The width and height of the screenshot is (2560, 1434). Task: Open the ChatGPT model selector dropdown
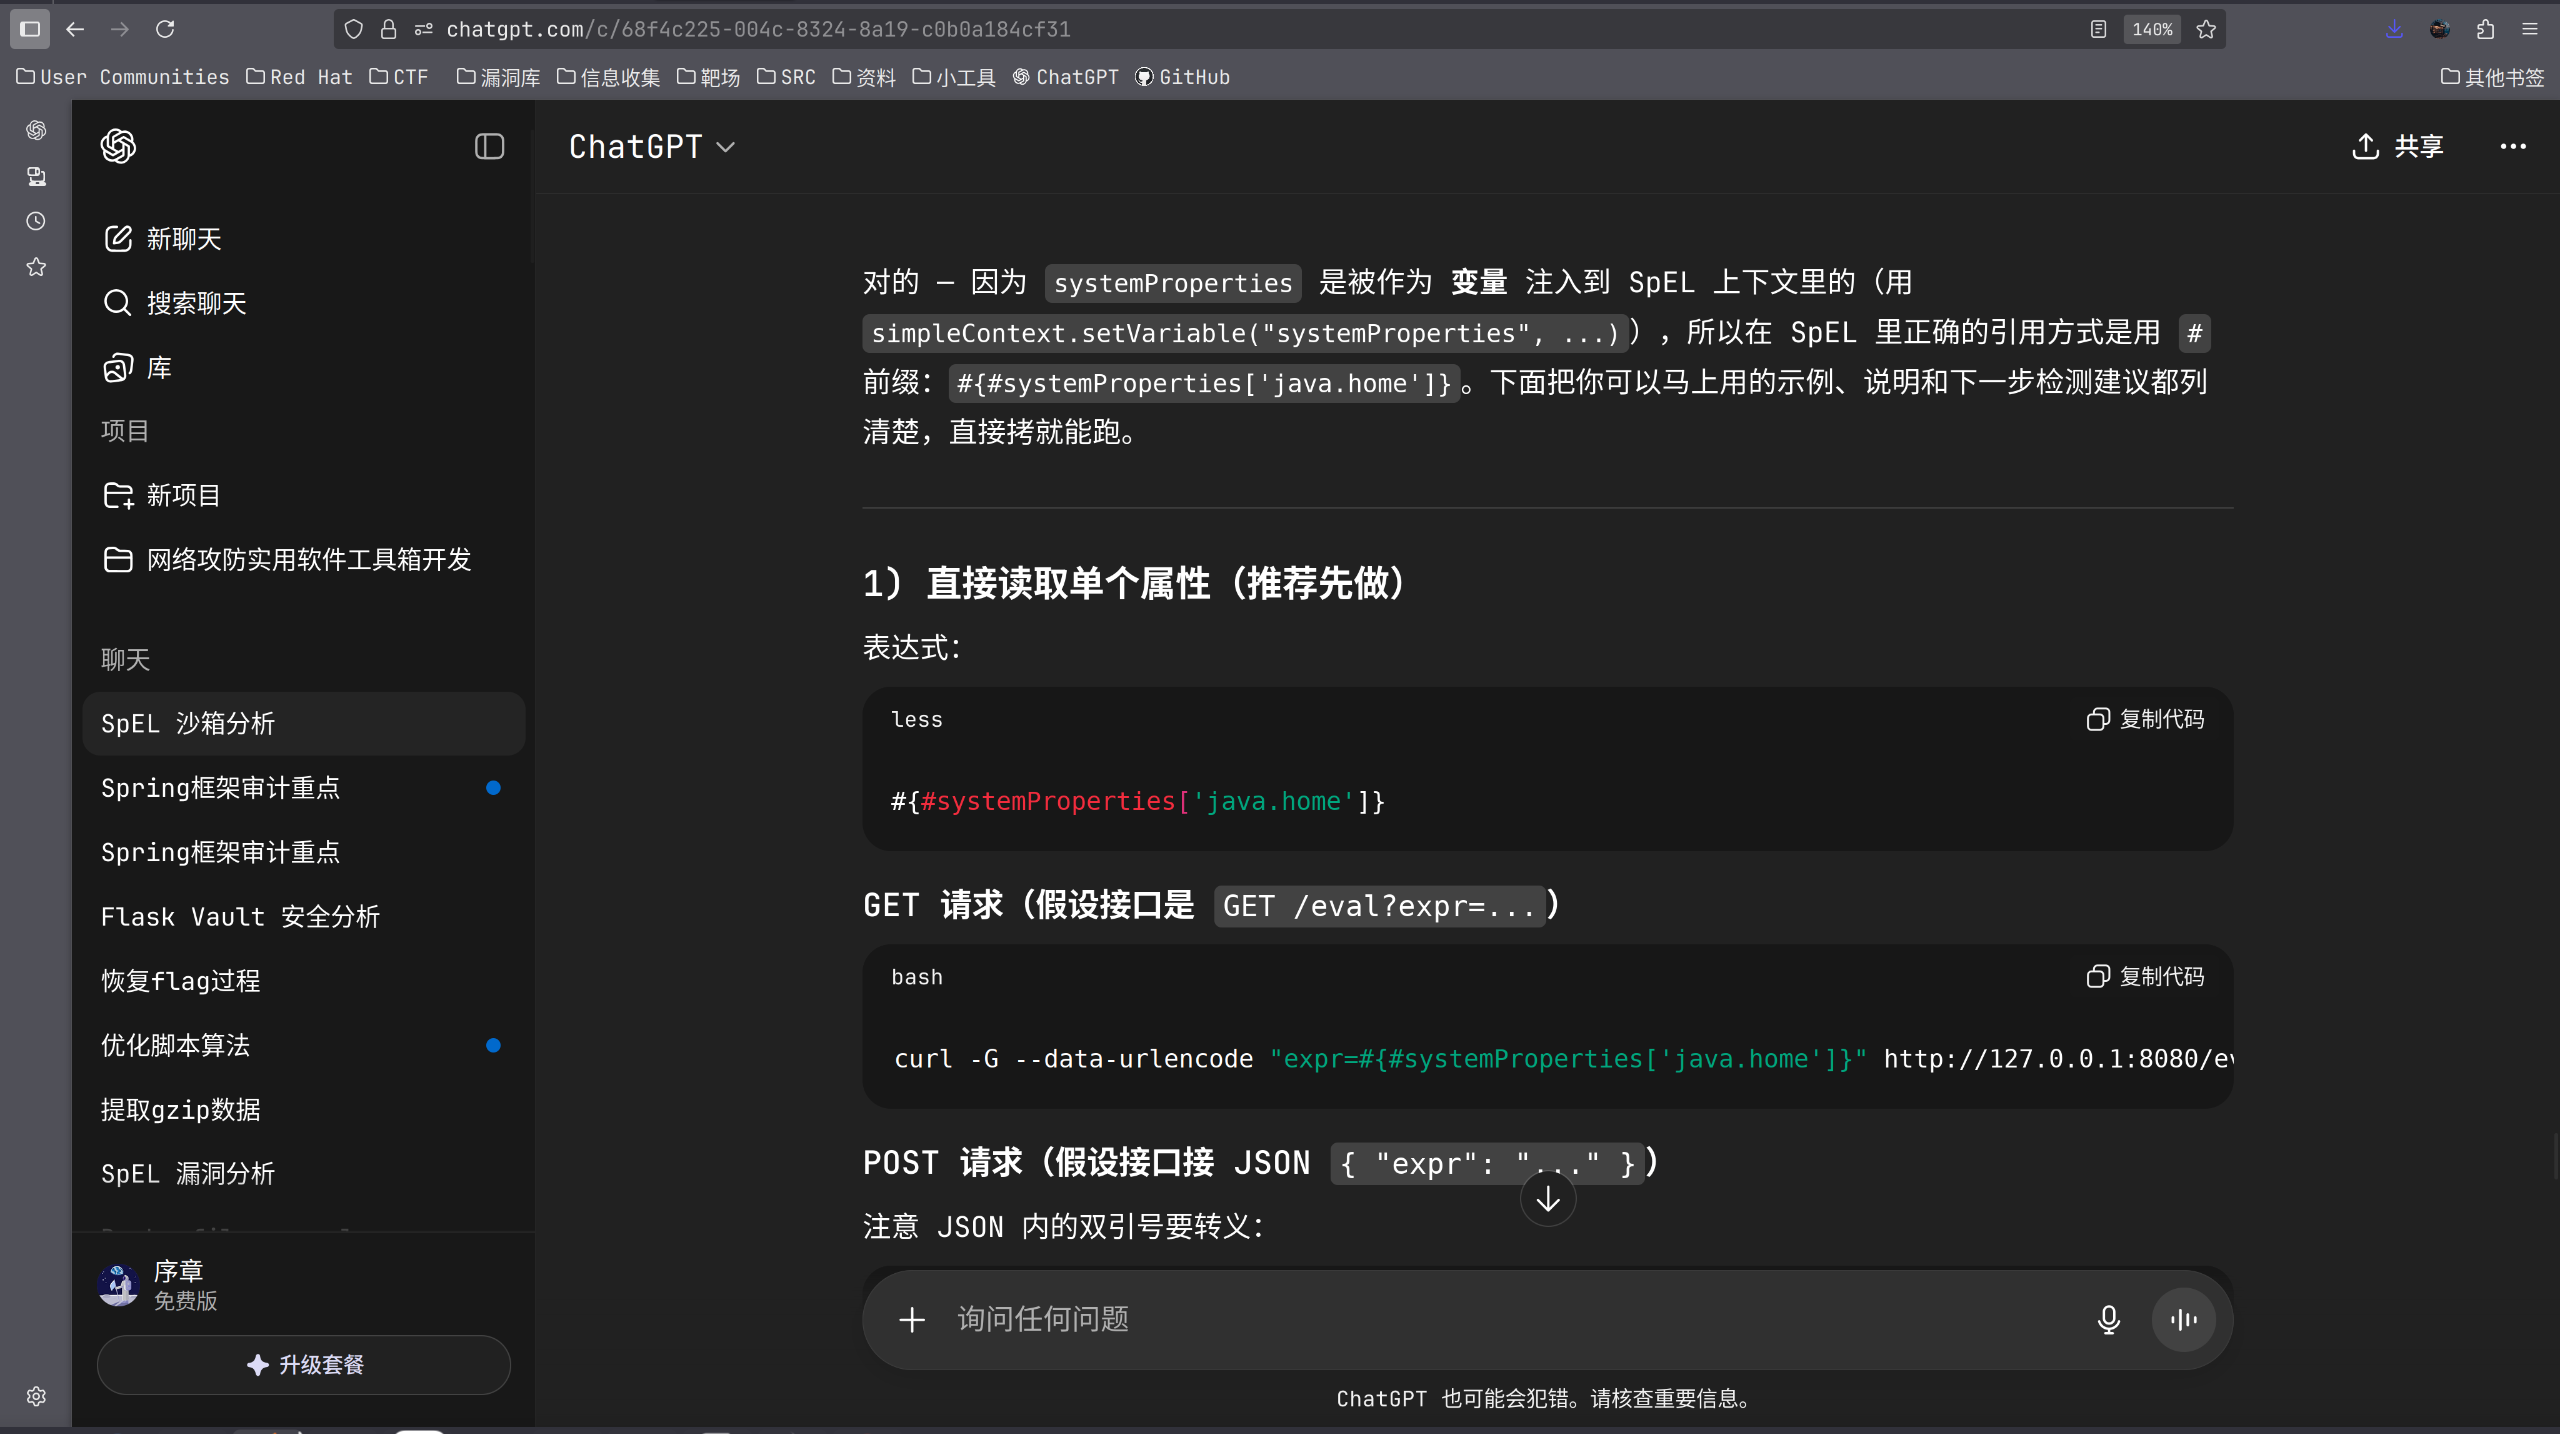[x=651, y=146]
